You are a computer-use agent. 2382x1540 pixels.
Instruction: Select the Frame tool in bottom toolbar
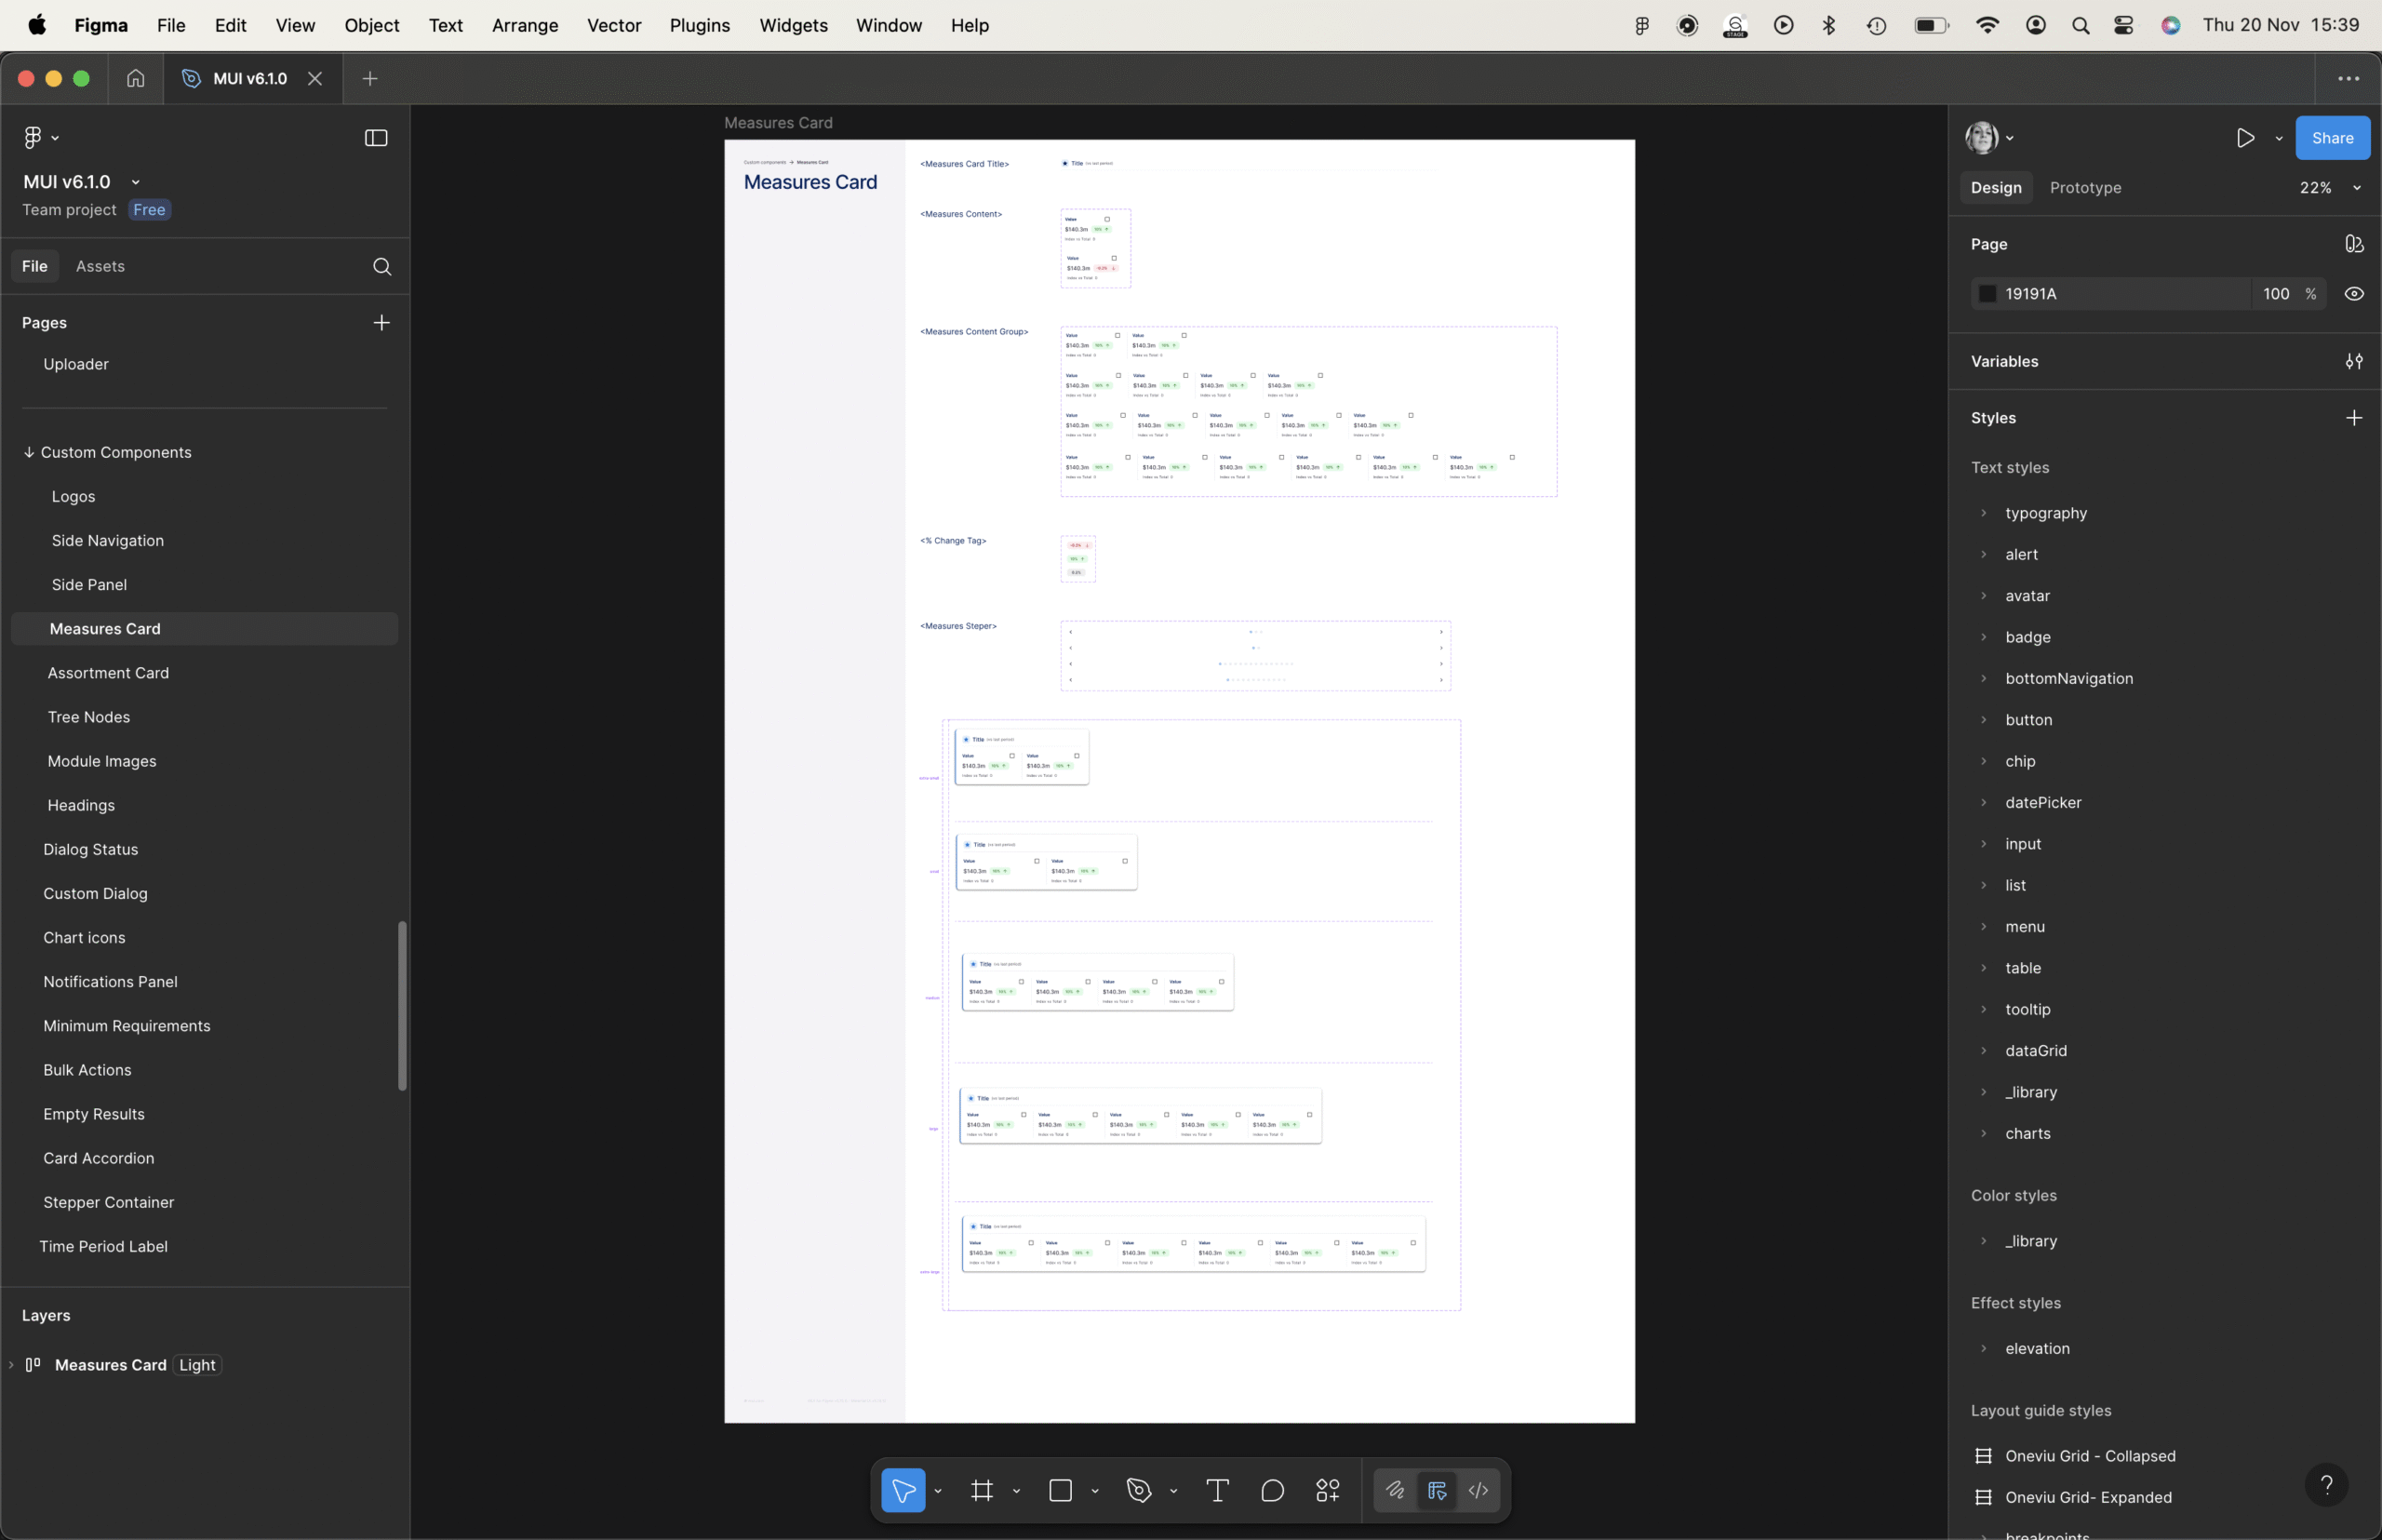pos(982,1490)
